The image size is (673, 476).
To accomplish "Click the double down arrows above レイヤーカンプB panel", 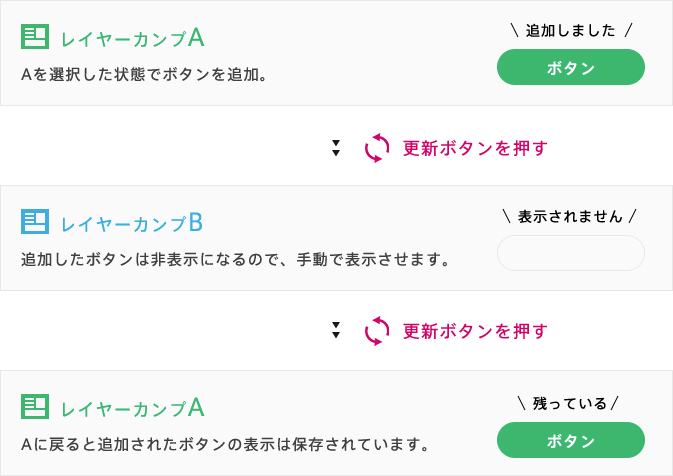I will (x=336, y=148).
